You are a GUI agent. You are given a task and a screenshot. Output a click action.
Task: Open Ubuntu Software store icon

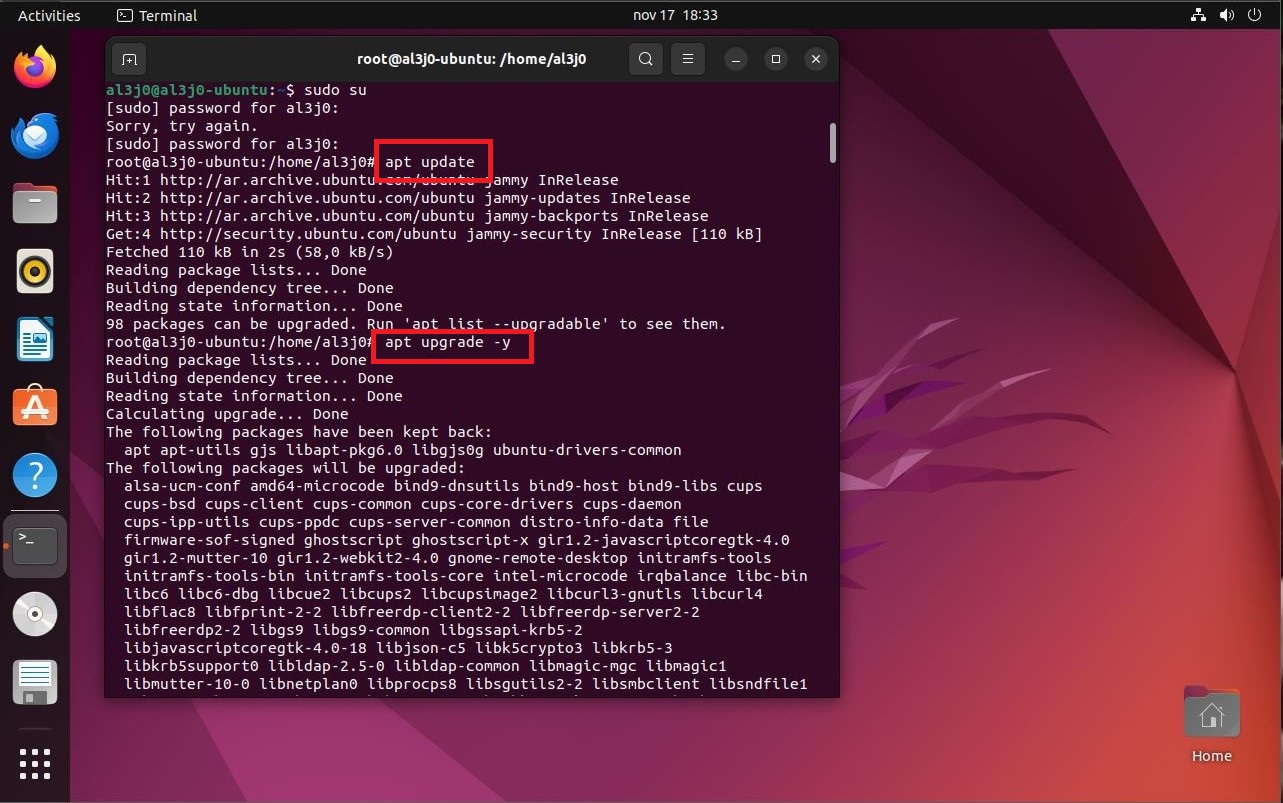[35, 407]
